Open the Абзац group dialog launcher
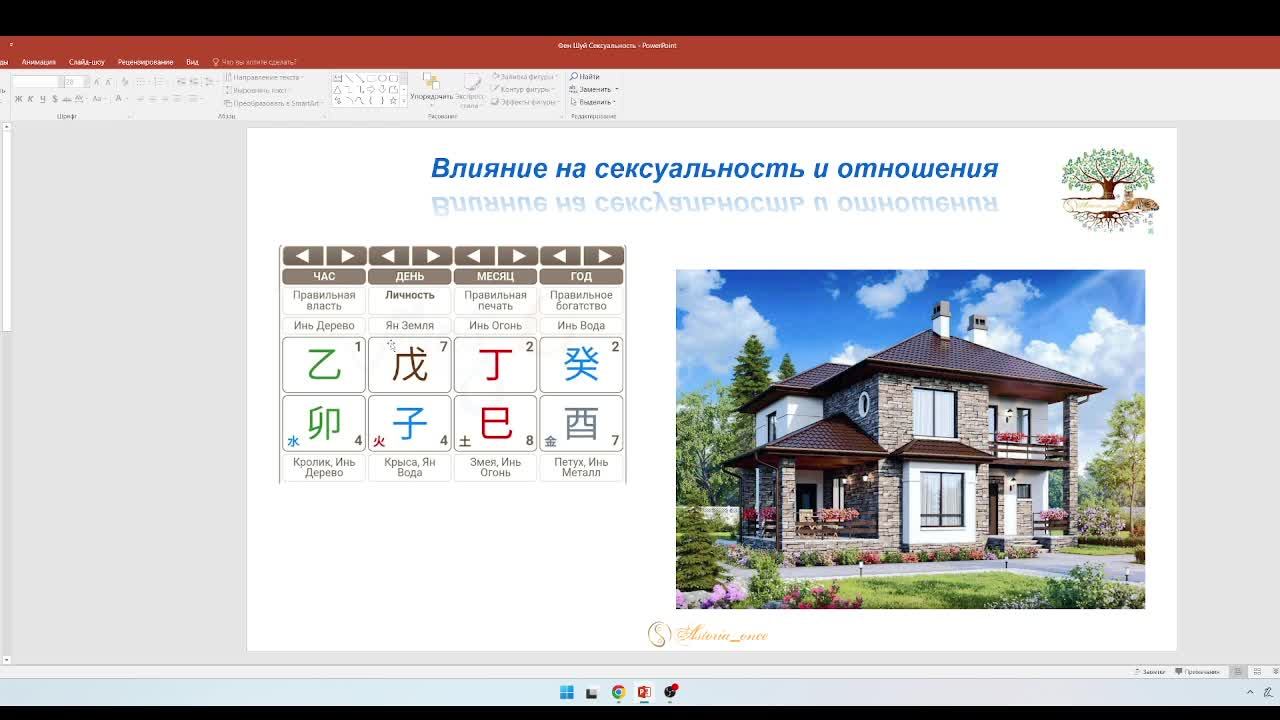The height and width of the screenshot is (720, 1280). click(x=325, y=116)
